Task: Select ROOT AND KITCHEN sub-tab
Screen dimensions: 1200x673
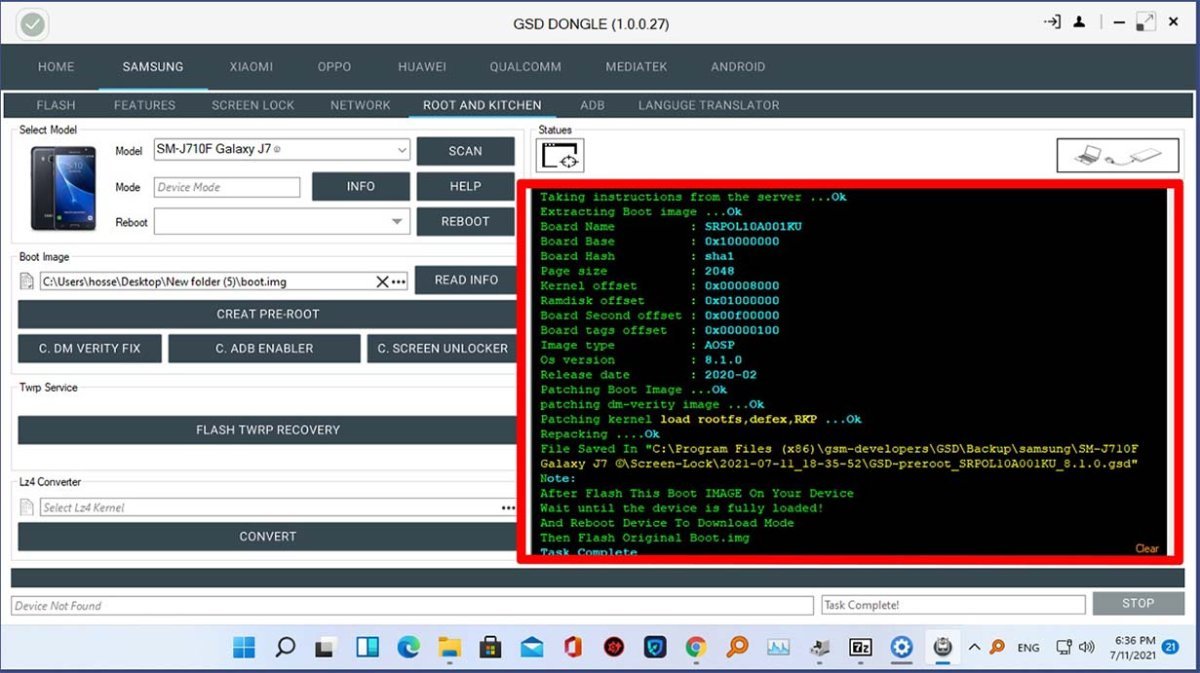Action: point(482,105)
